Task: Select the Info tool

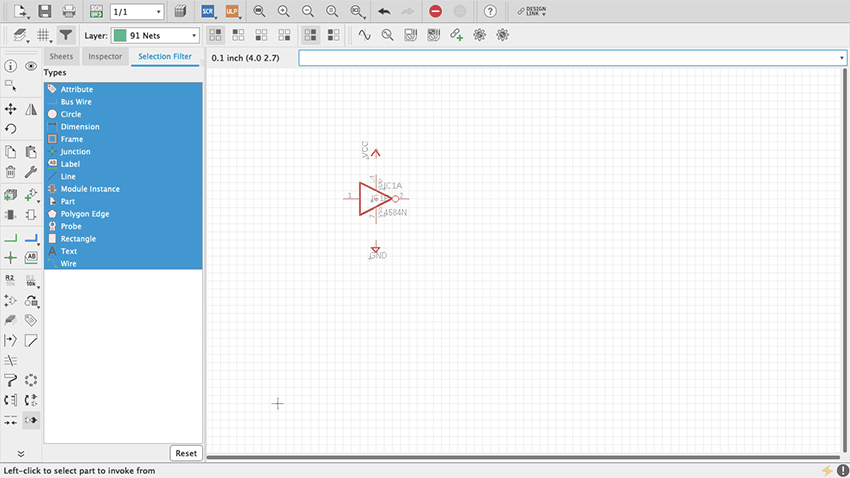Action: (10, 66)
